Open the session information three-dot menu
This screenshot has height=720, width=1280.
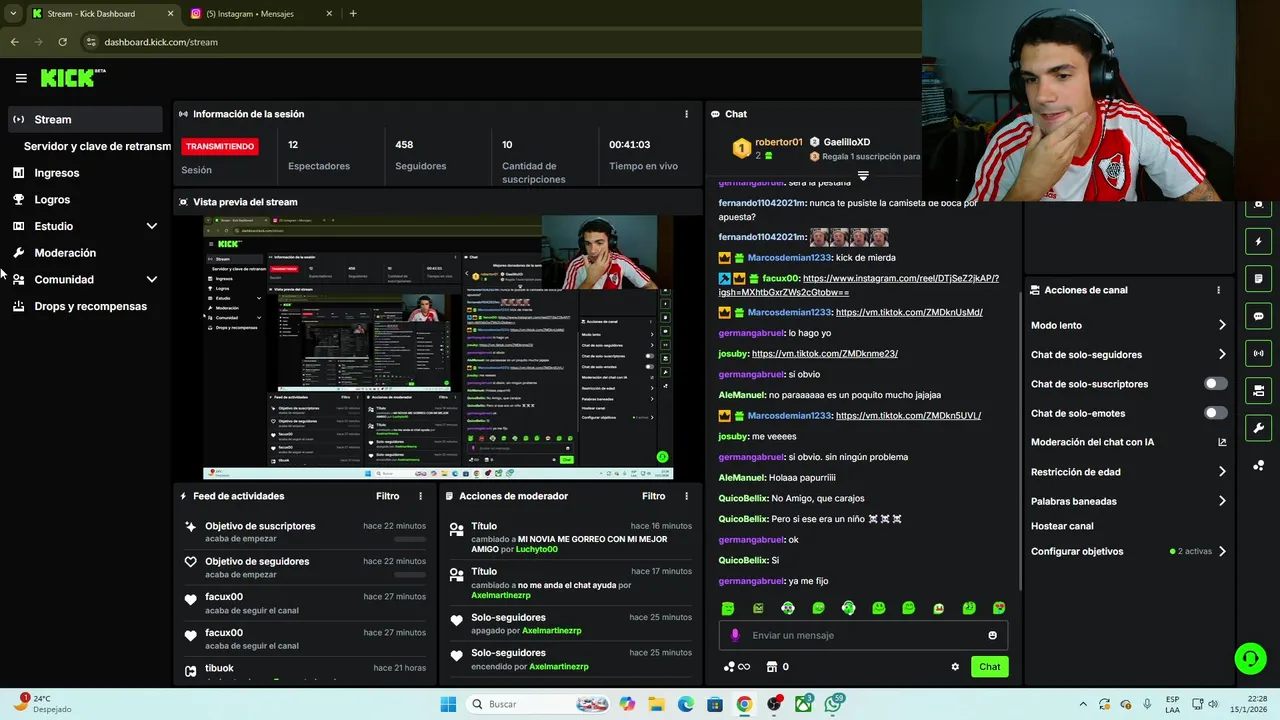[x=686, y=114]
